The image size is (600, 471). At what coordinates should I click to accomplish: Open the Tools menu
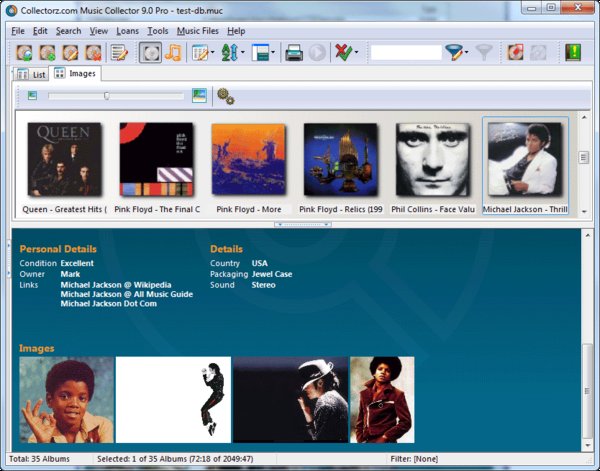coord(158,31)
